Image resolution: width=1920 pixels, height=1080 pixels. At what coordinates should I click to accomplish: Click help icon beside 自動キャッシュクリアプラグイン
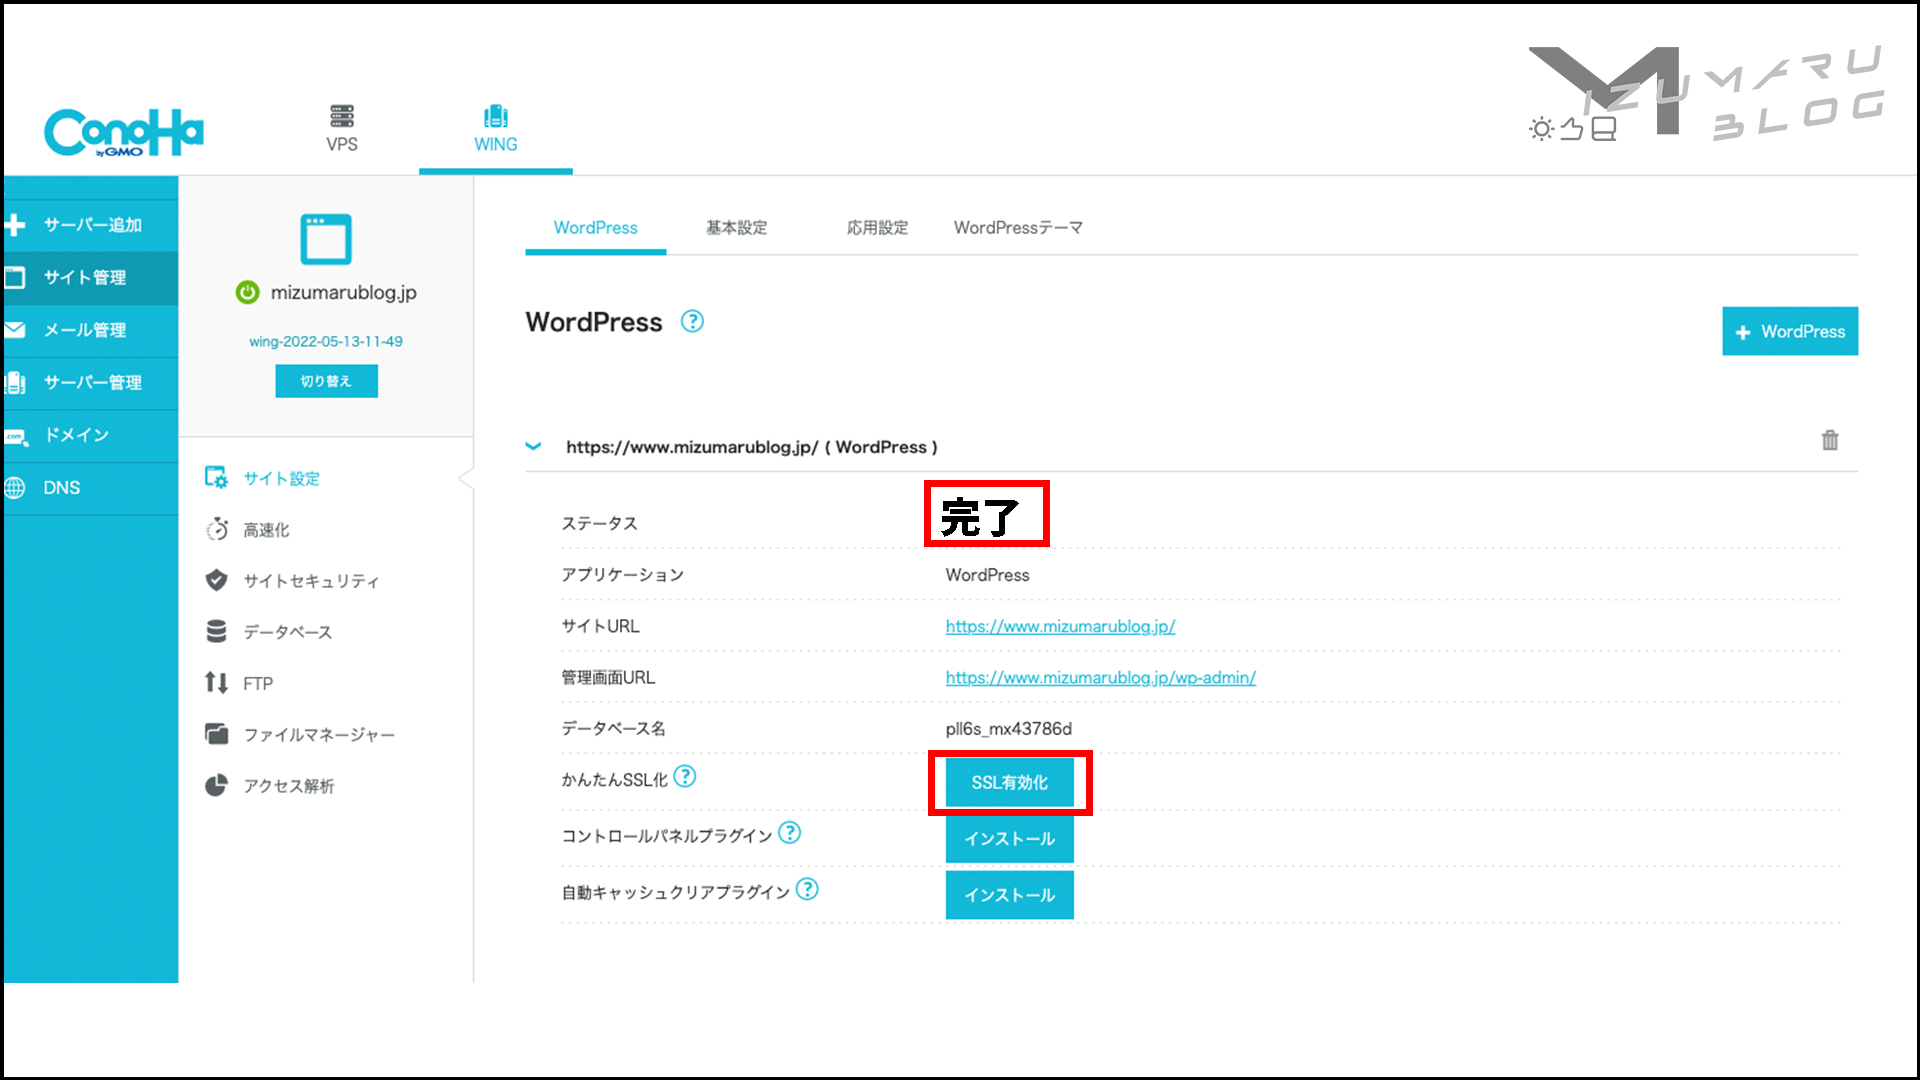807,889
